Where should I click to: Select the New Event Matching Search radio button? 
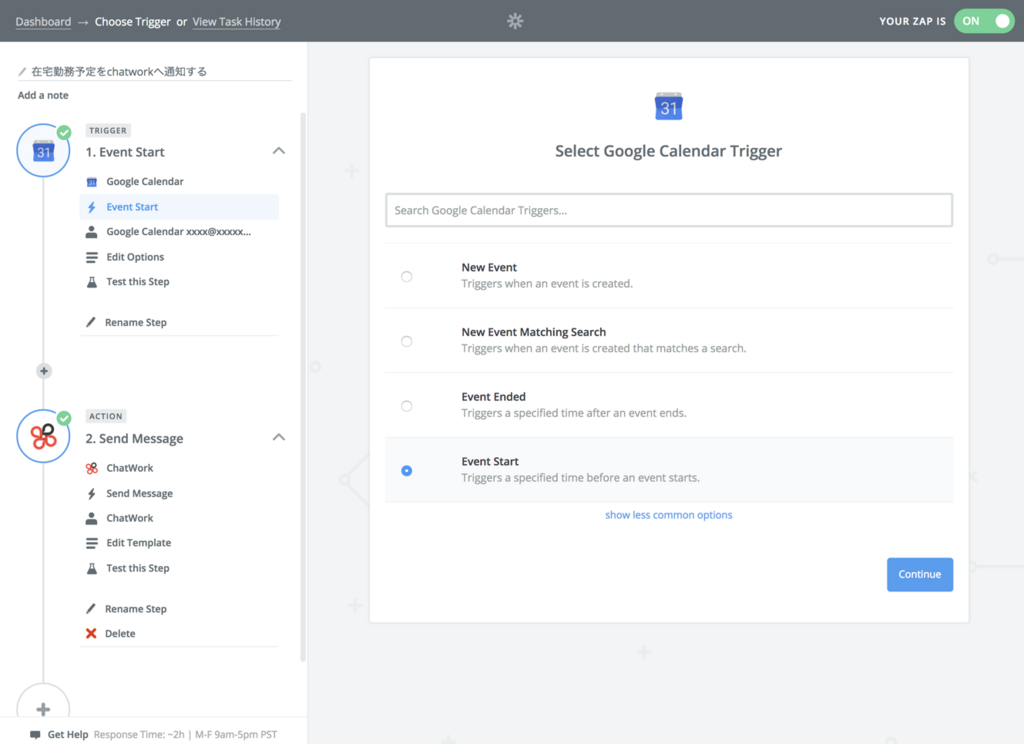click(x=406, y=341)
